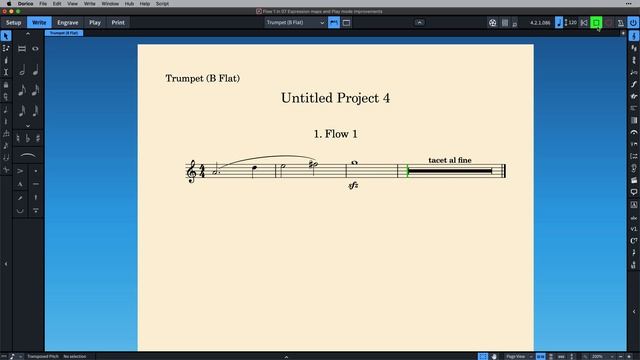640x360 pixels.
Task: Apply the staccato articulation
Action: (x=36, y=171)
